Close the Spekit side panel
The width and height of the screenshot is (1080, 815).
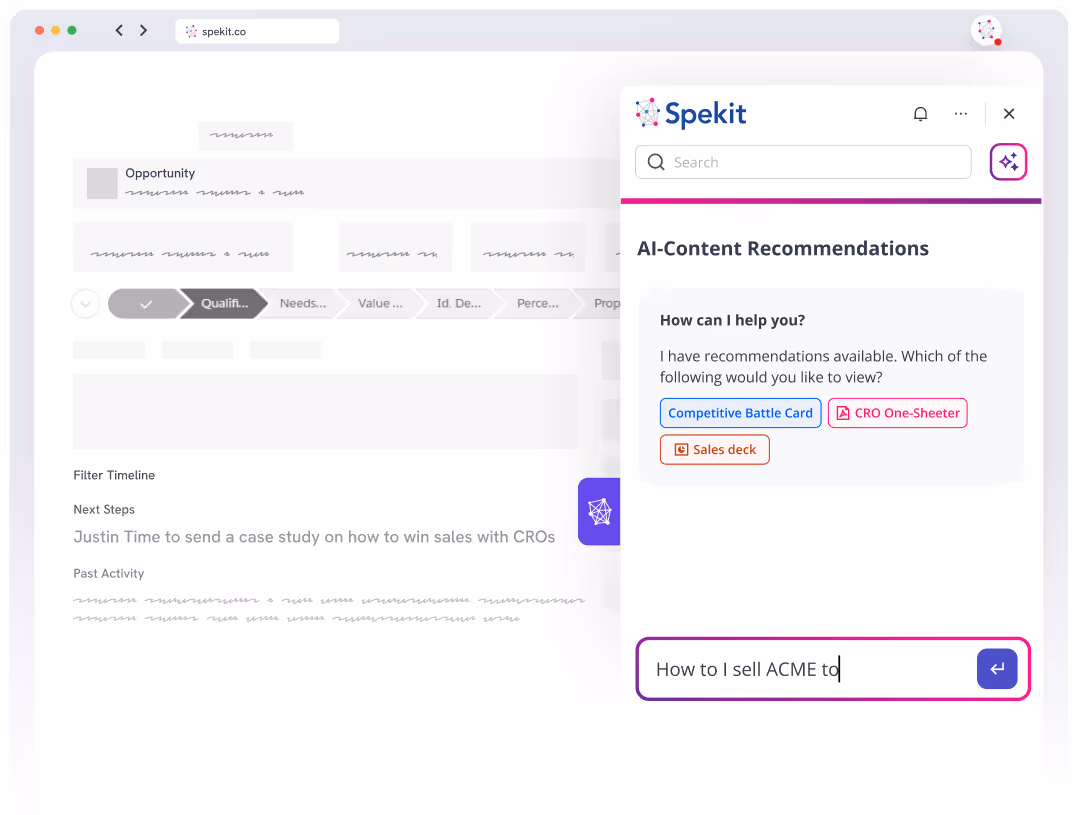pos(1009,114)
